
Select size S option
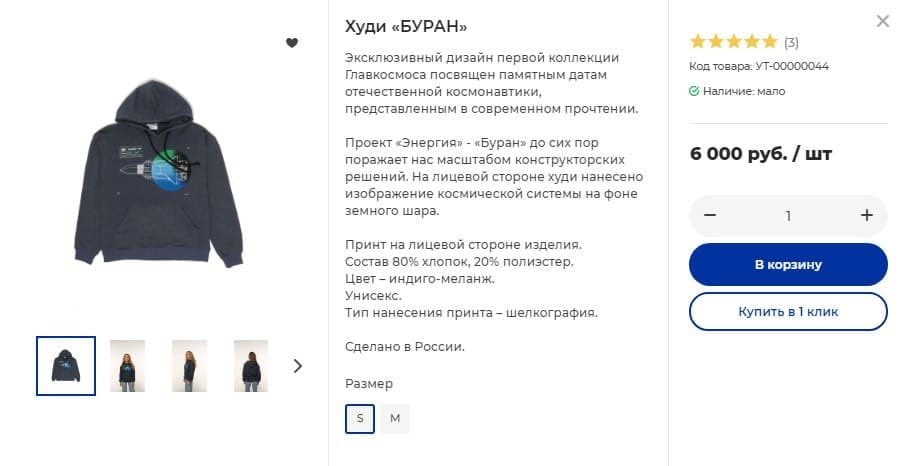(360, 419)
